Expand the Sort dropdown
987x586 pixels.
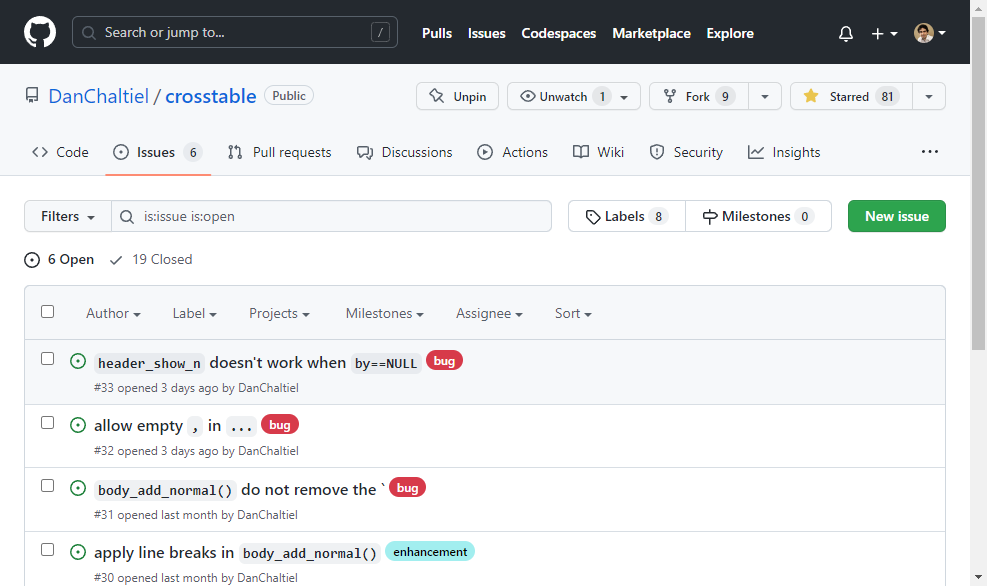(x=573, y=313)
